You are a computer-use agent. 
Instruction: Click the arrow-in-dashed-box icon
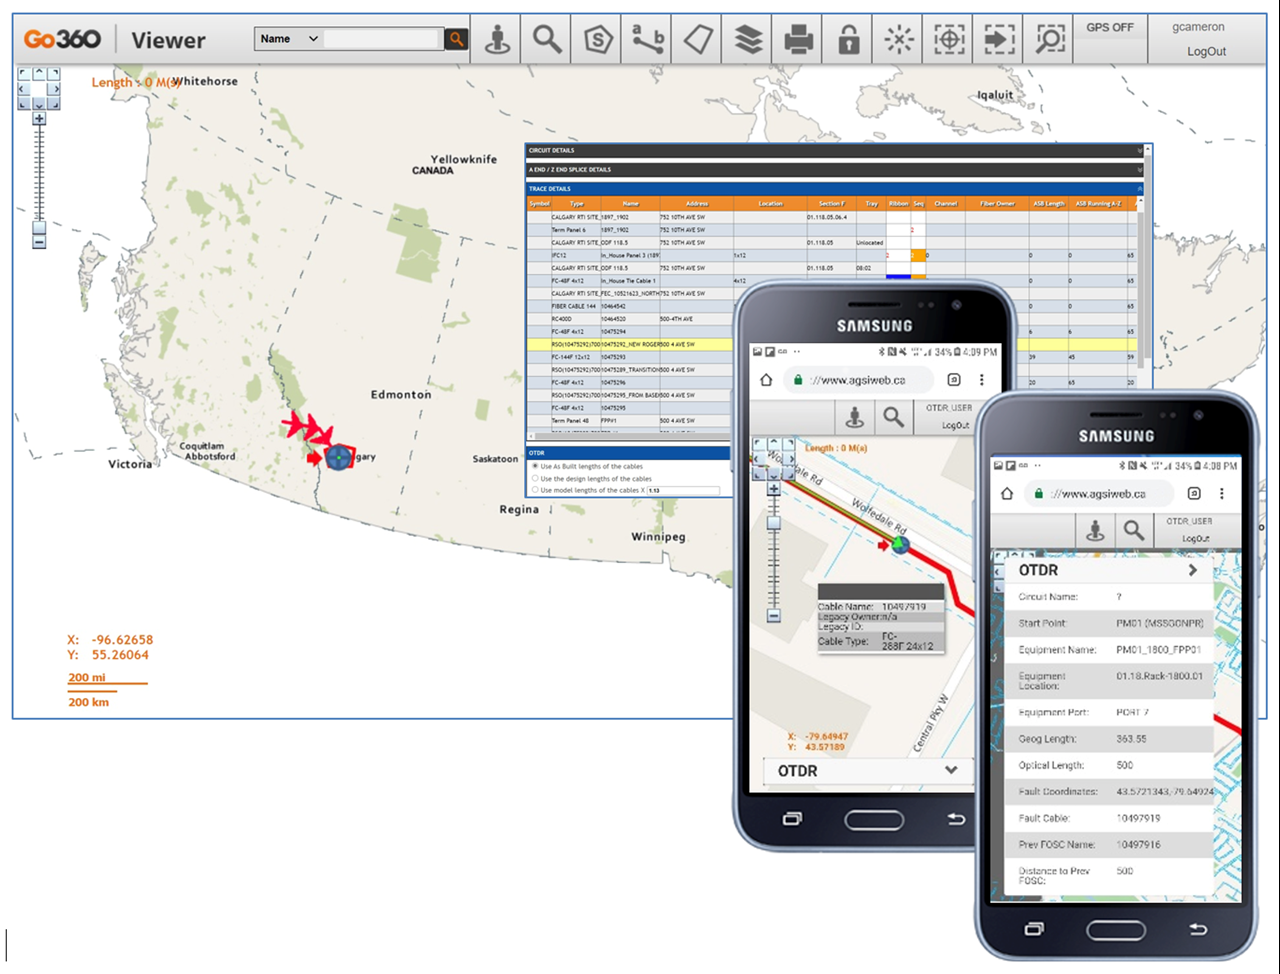pos(999,40)
